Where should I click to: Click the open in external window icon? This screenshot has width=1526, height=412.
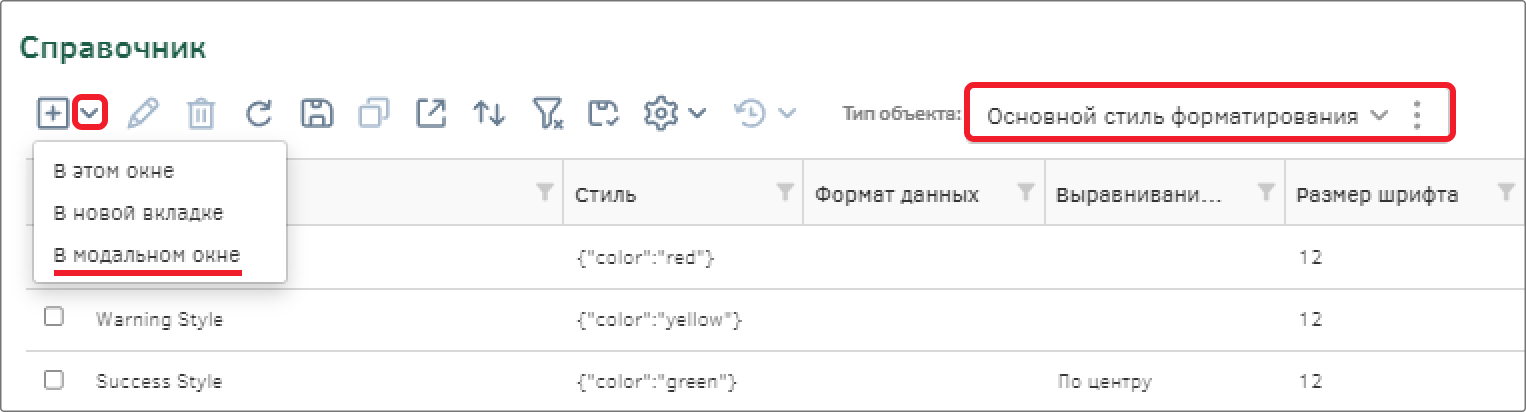coord(431,114)
